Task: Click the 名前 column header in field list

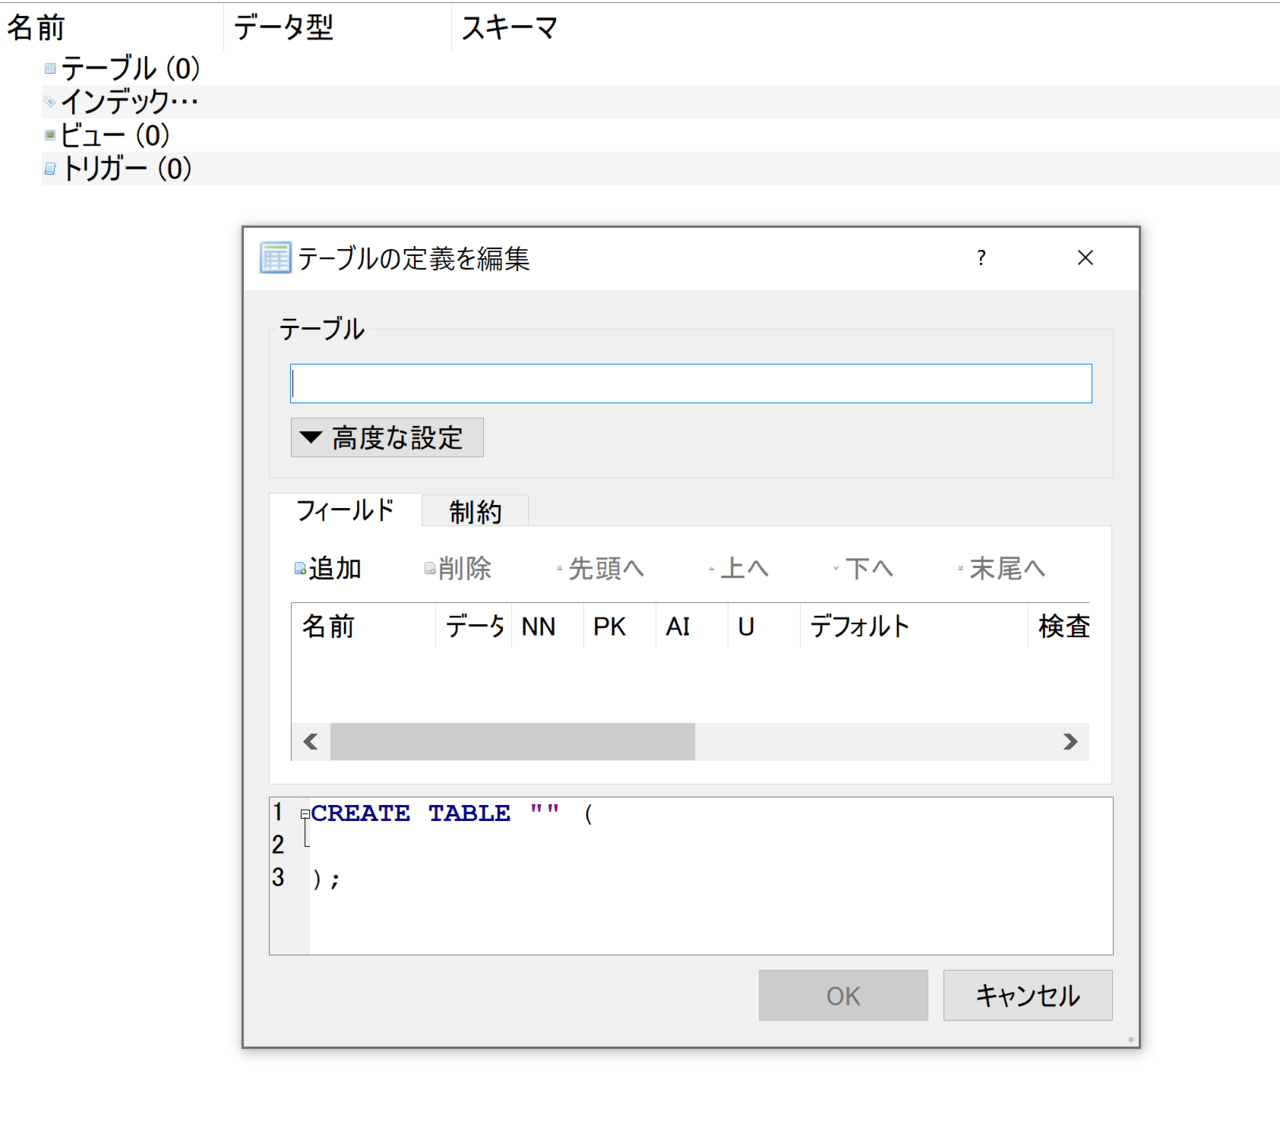Action: (x=364, y=627)
